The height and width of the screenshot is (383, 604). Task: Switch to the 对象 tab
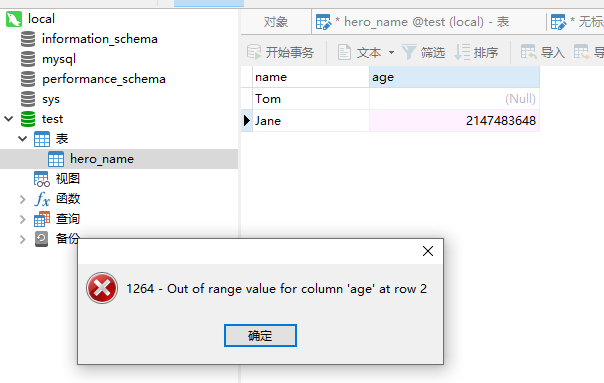tap(276, 22)
